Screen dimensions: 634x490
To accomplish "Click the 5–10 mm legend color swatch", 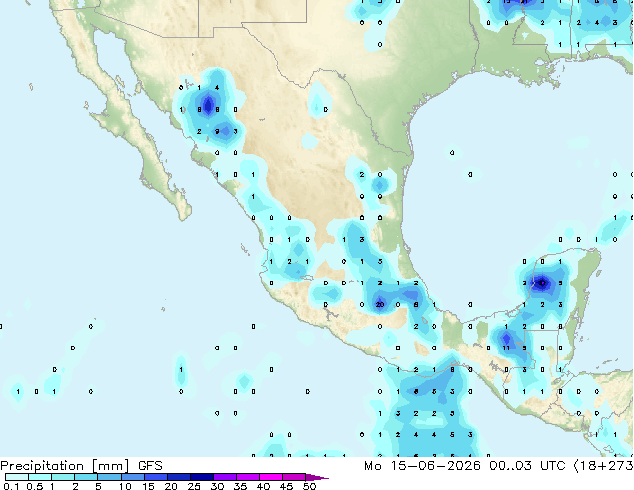I will (x=109, y=477).
